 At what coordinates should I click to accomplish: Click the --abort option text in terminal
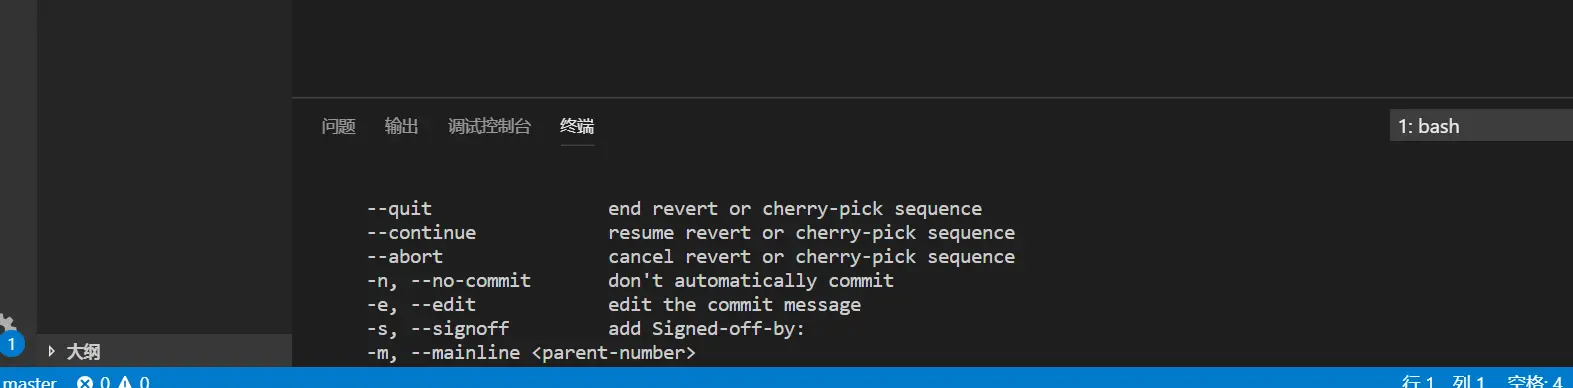click(x=404, y=257)
